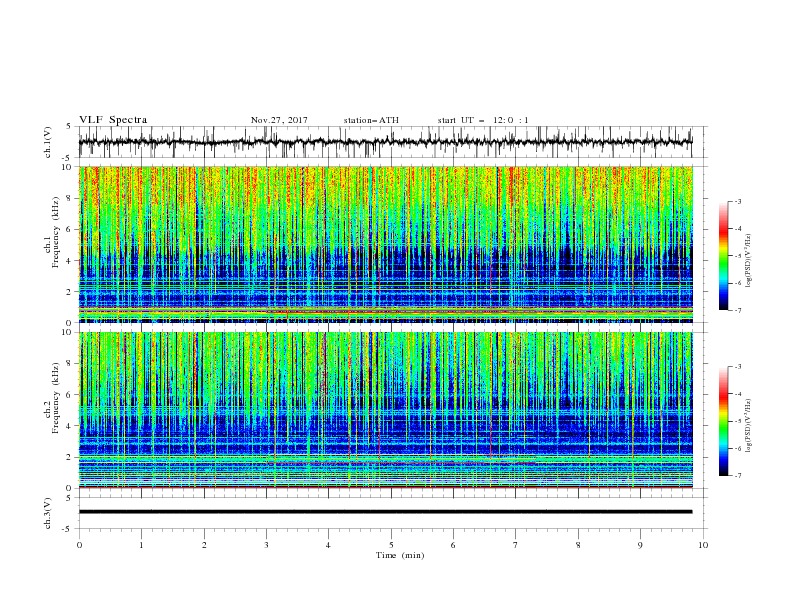Screen dimensions: 792x612
Task: Click the 'ch.1(V)' waveform axis label
Action: [x=48, y=142]
